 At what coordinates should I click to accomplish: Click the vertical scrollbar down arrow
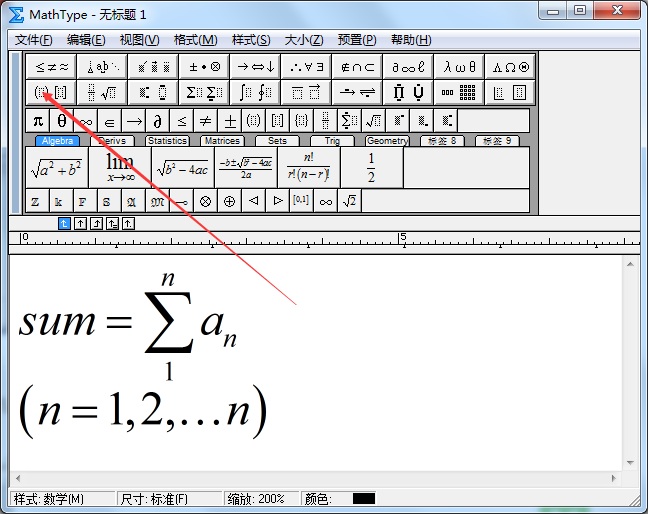point(630,463)
